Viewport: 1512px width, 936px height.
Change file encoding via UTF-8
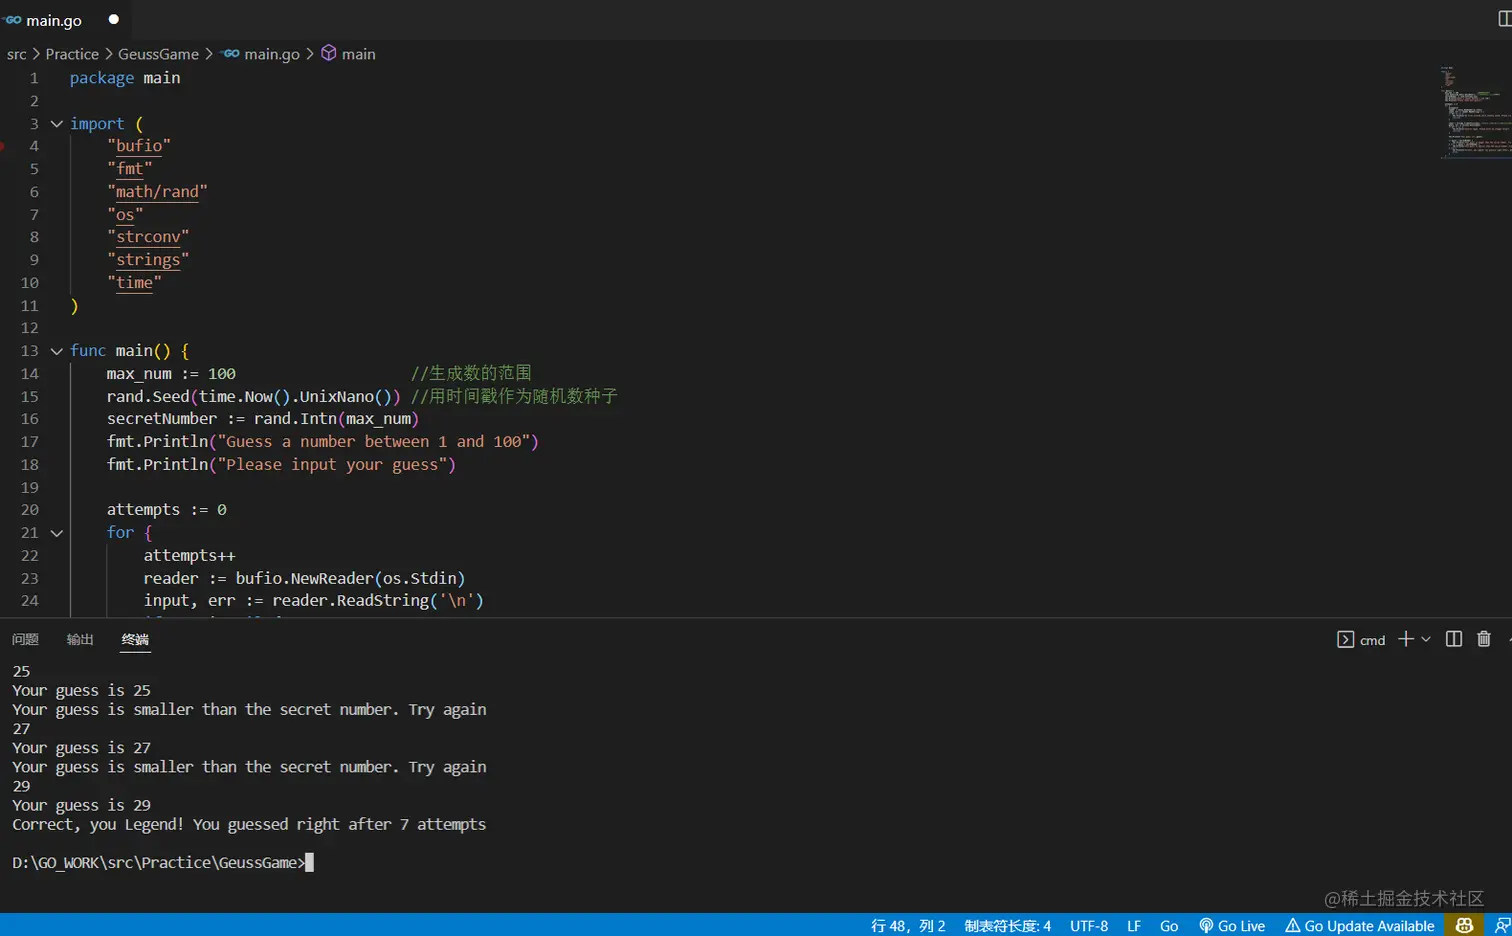point(1089,926)
